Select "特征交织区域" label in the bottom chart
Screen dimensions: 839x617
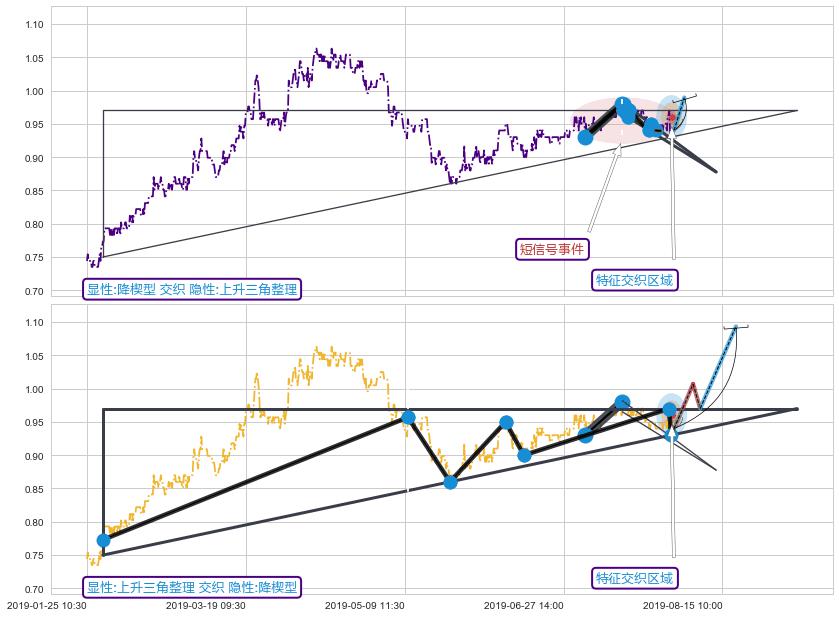point(635,578)
